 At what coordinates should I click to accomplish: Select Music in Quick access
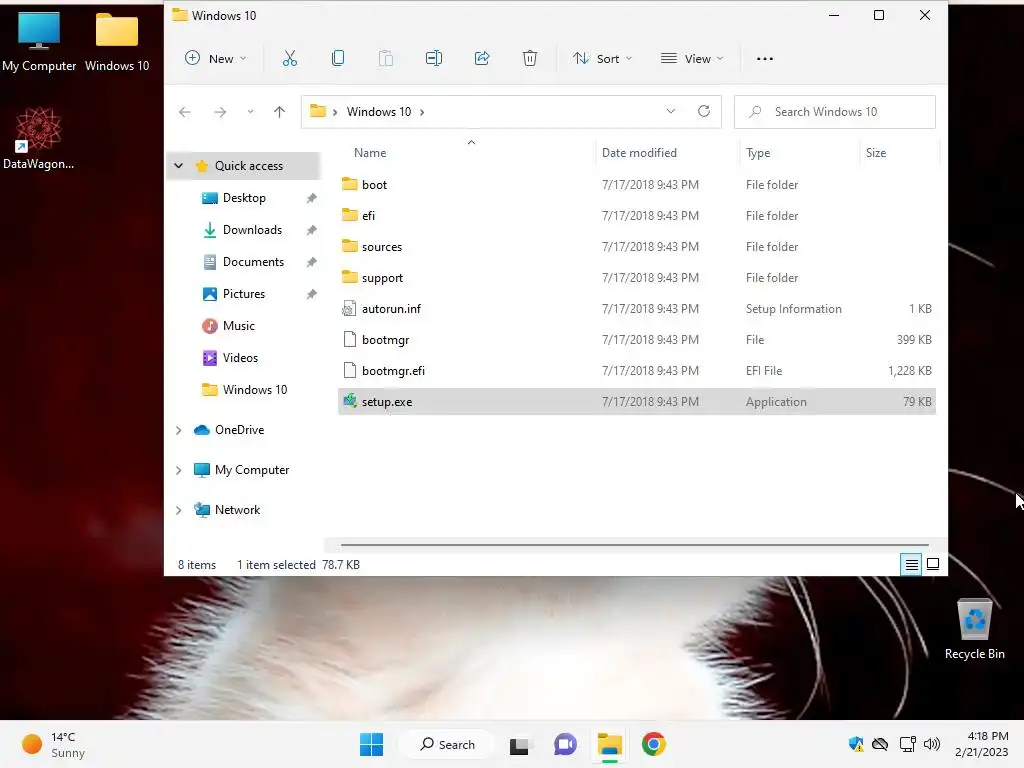point(238,326)
